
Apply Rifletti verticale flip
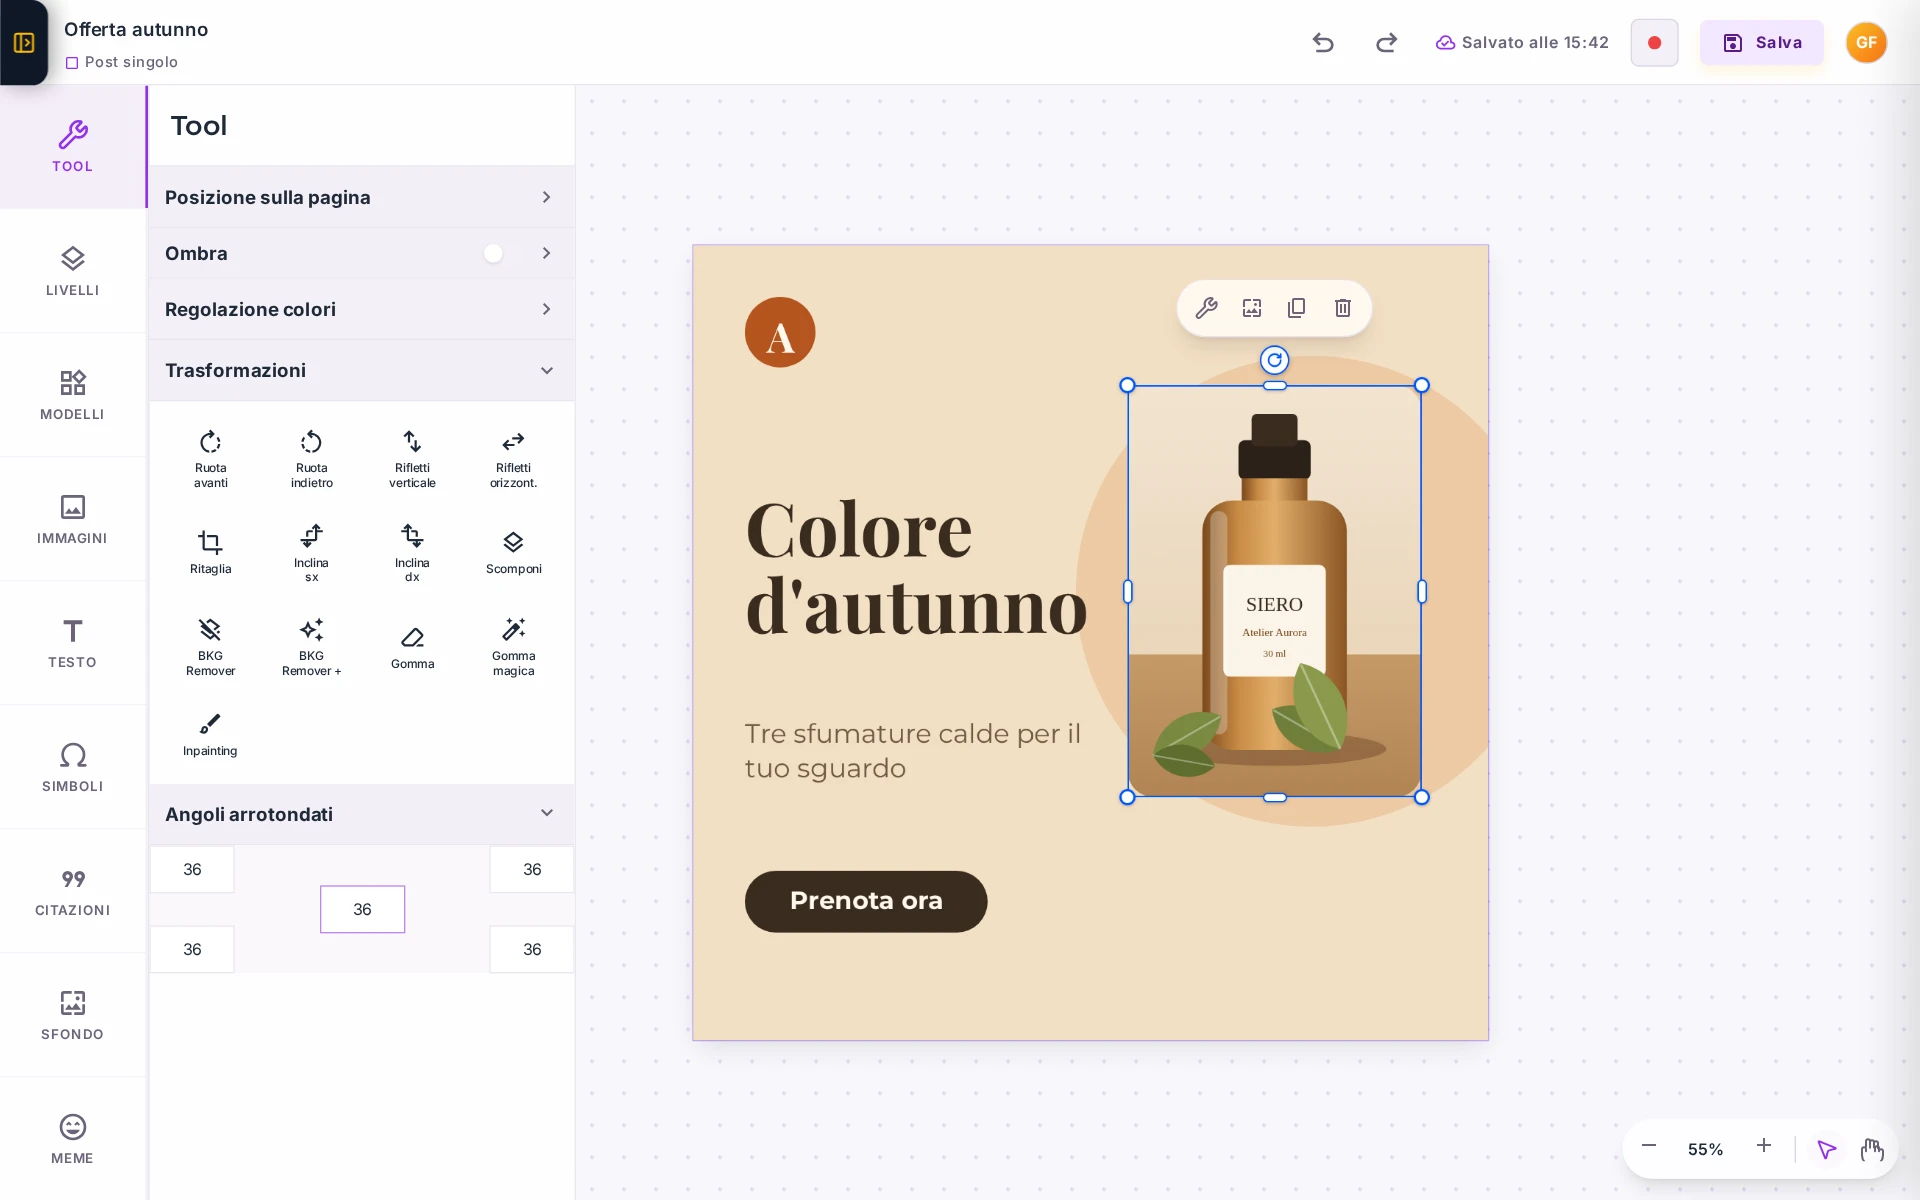(x=412, y=459)
